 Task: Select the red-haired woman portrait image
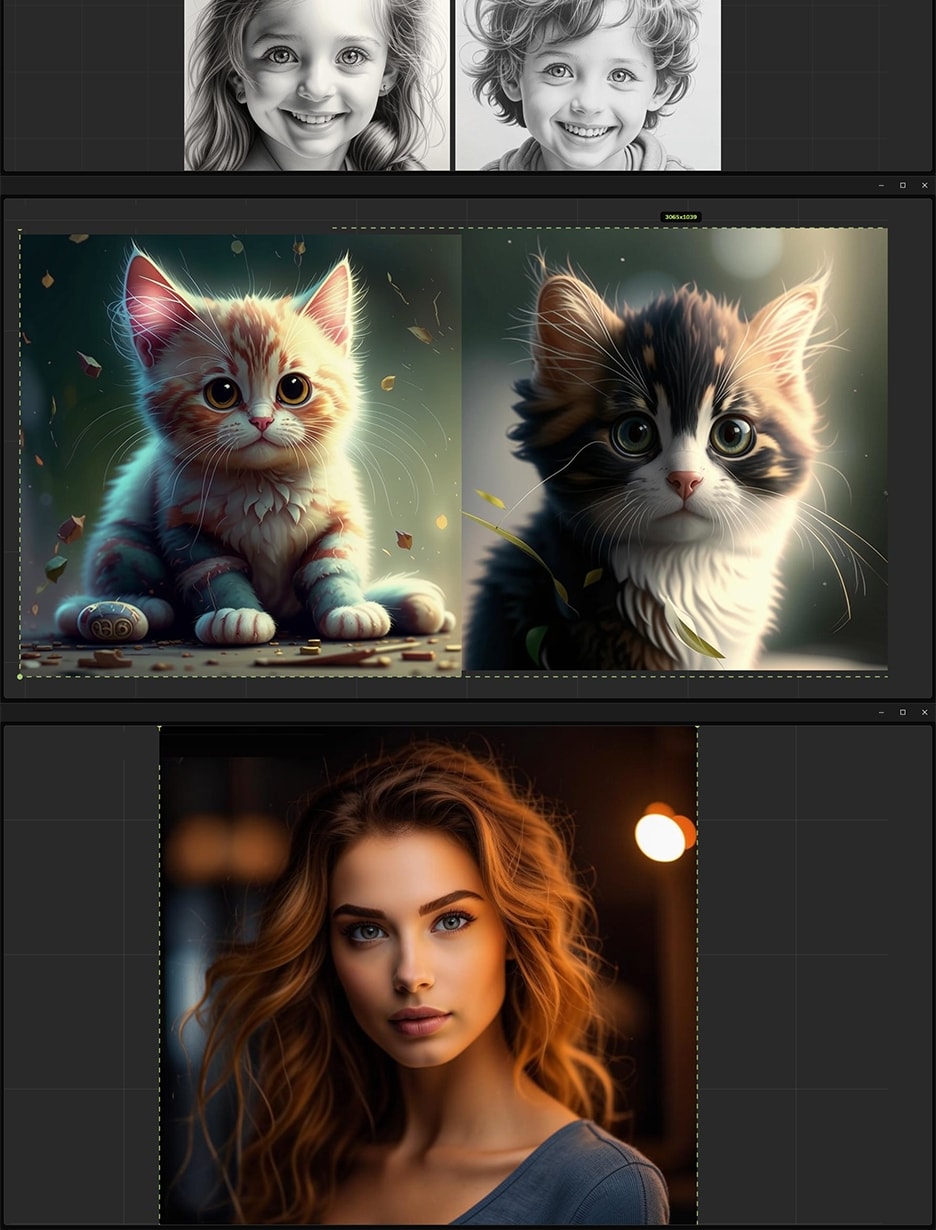coord(428,975)
